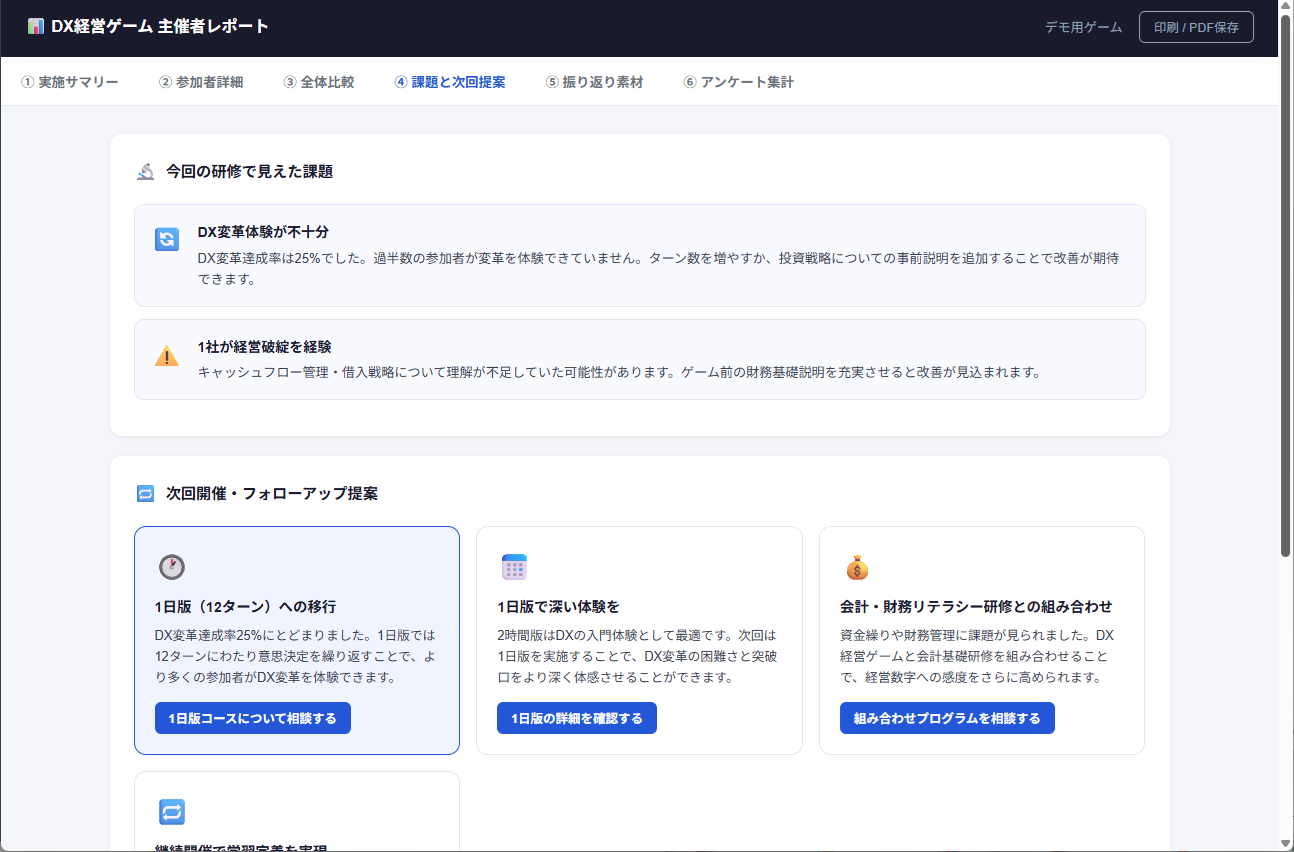Viewport: 1294px width, 852px height.
Task: Click the stopwatch icon in the 1日版（12ターン）への移行 card
Action: click(172, 567)
